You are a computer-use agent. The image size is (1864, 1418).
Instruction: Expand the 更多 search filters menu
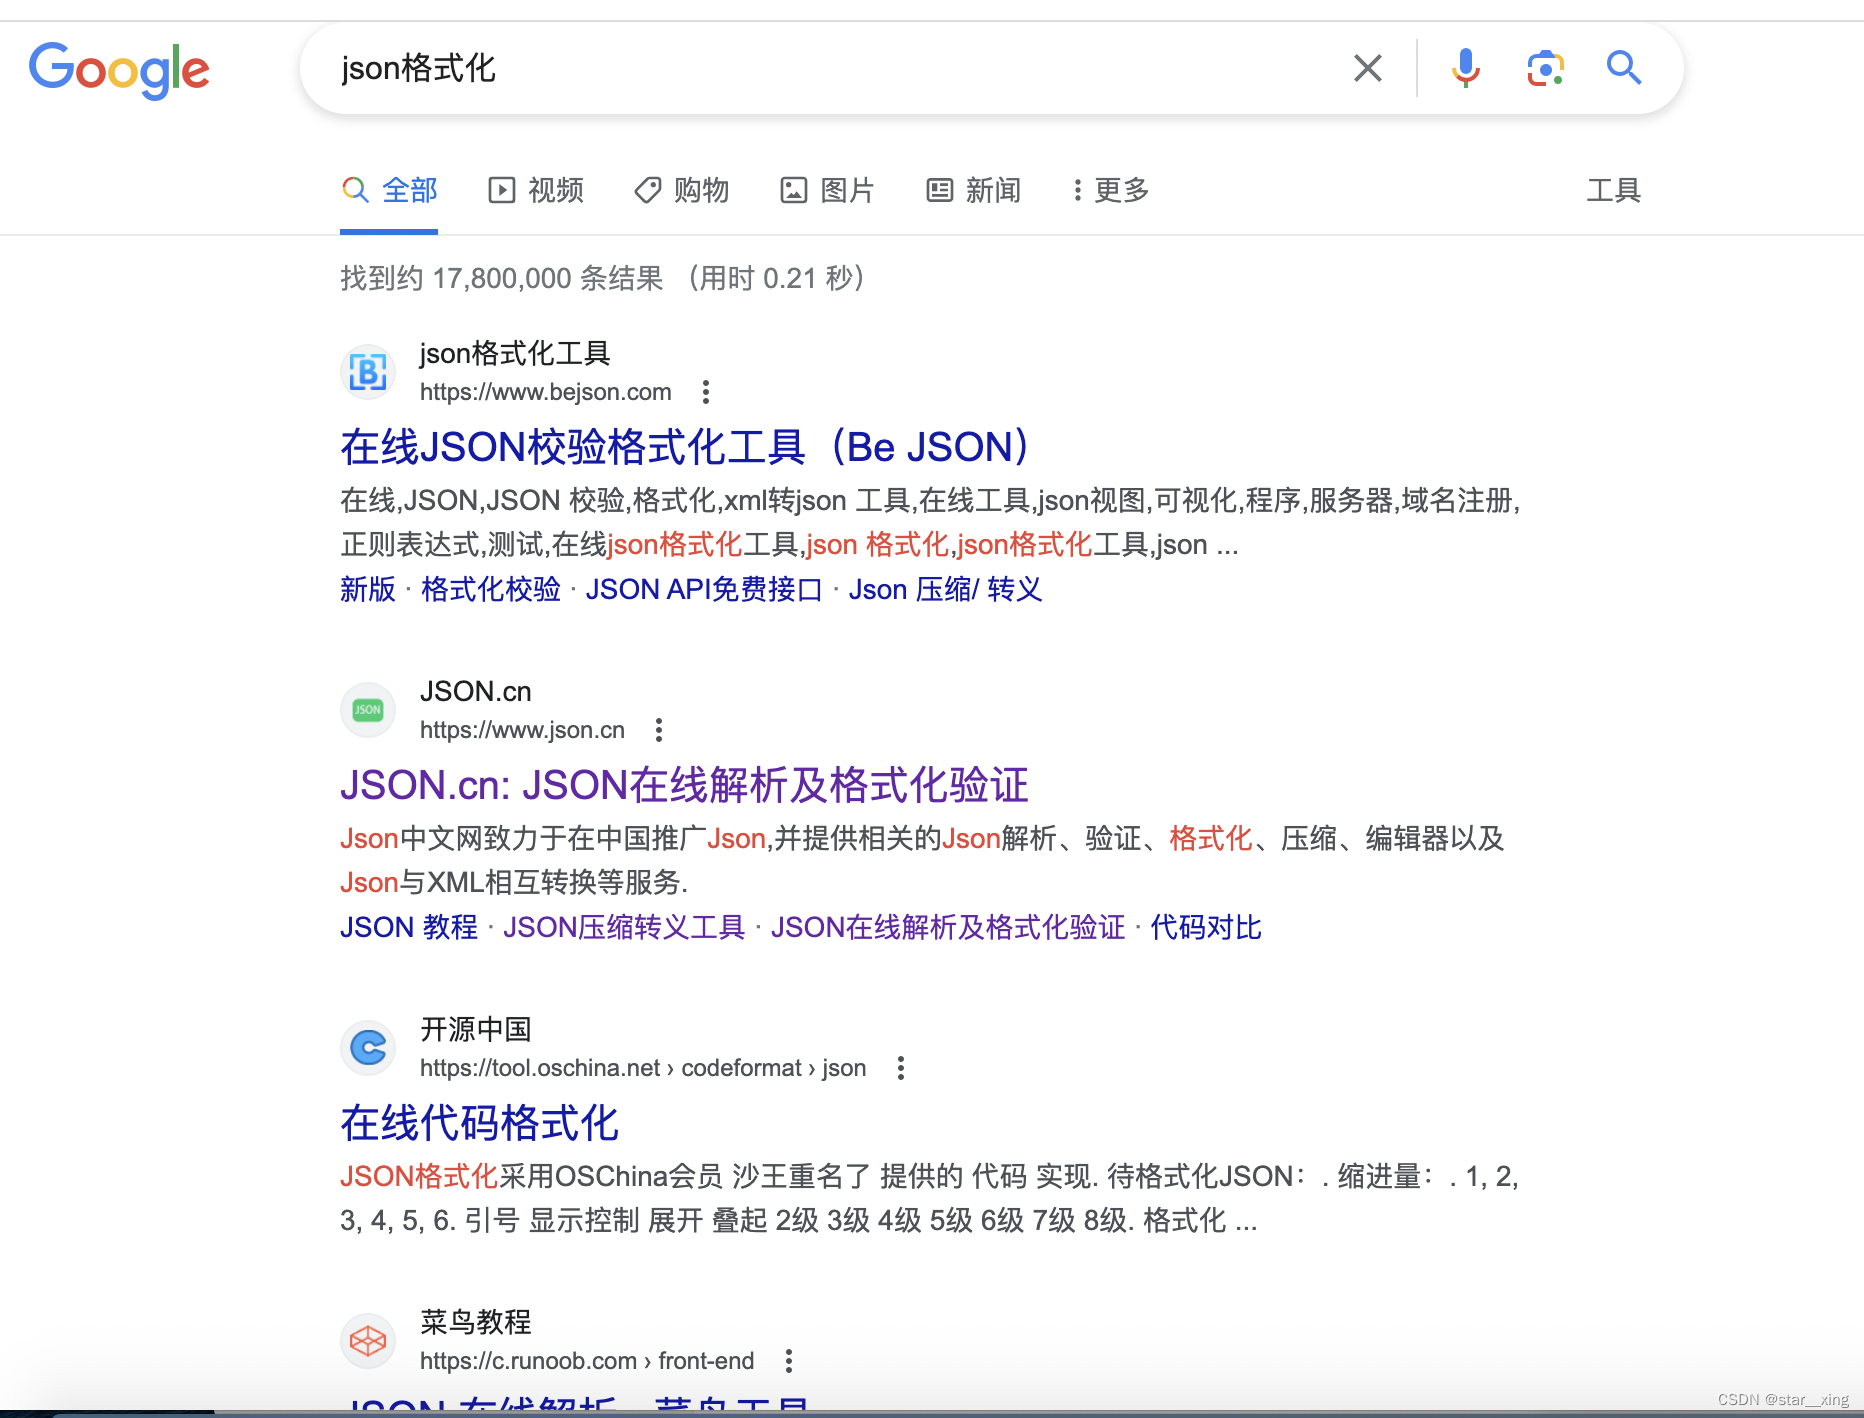[x=1110, y=190]
